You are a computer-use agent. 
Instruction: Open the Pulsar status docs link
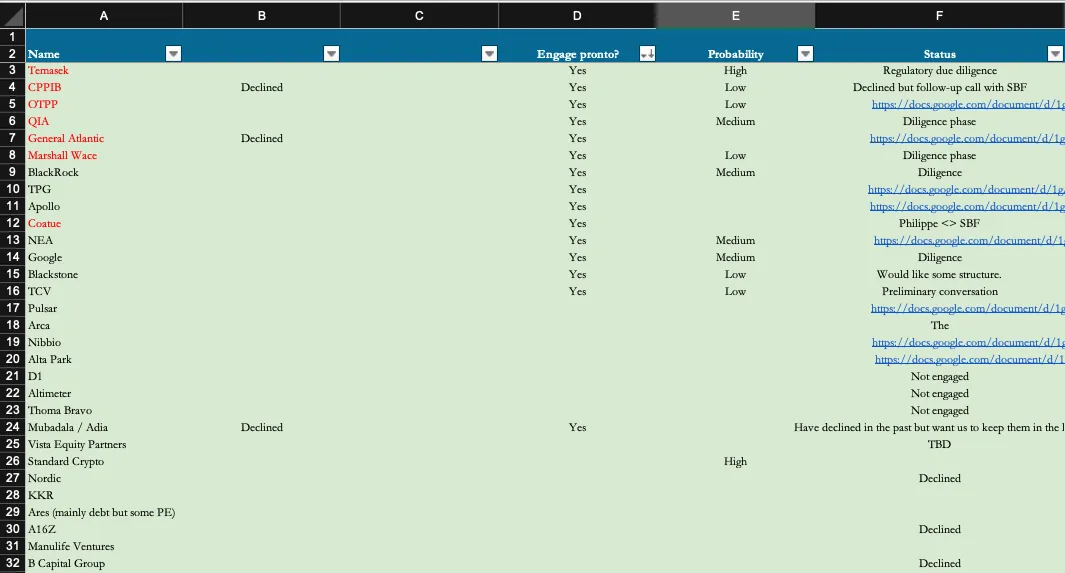pos(968,308)
